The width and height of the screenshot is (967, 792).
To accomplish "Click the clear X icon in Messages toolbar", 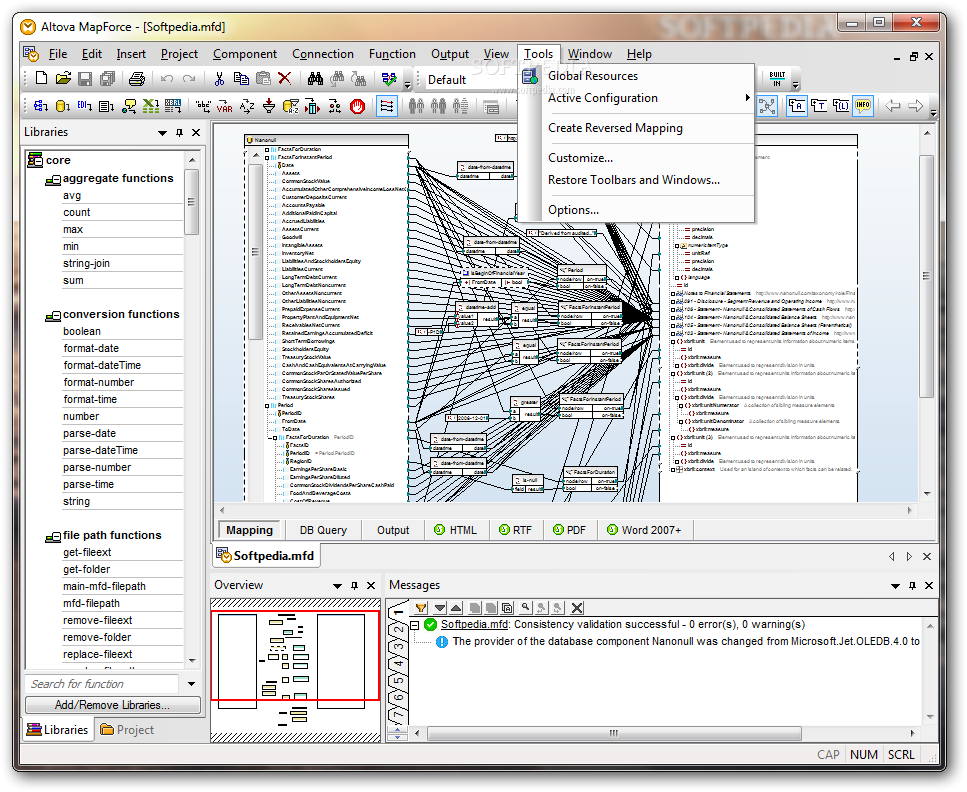I will (x=577, y=608).
